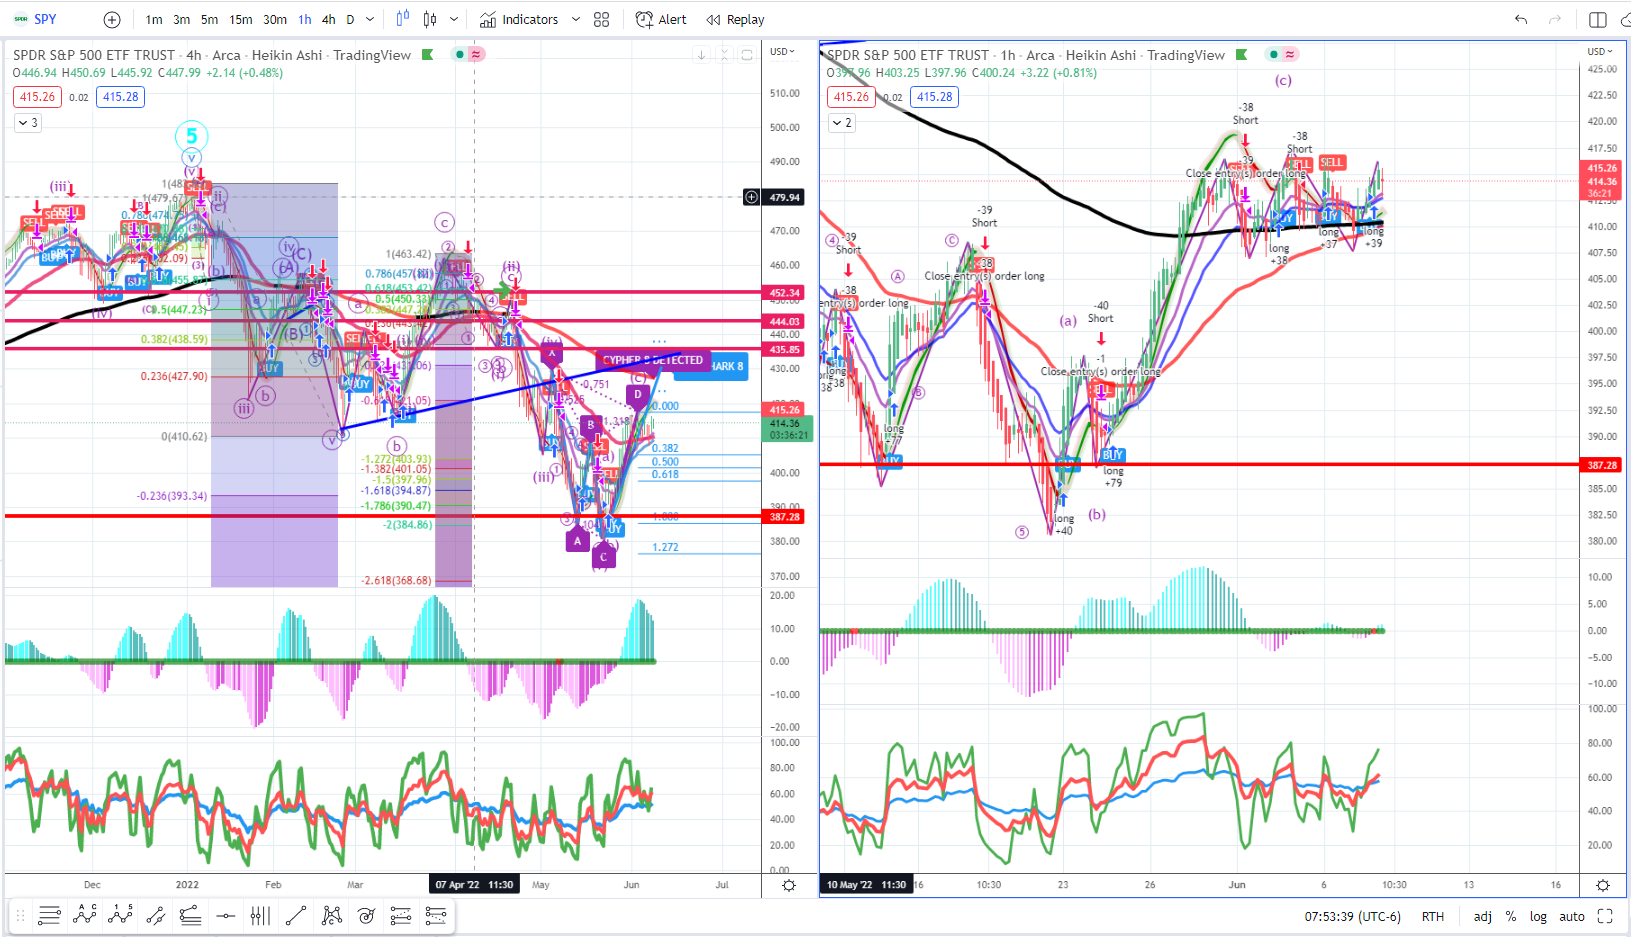Select the horizontal lines pattern tool

coord(49,915)
